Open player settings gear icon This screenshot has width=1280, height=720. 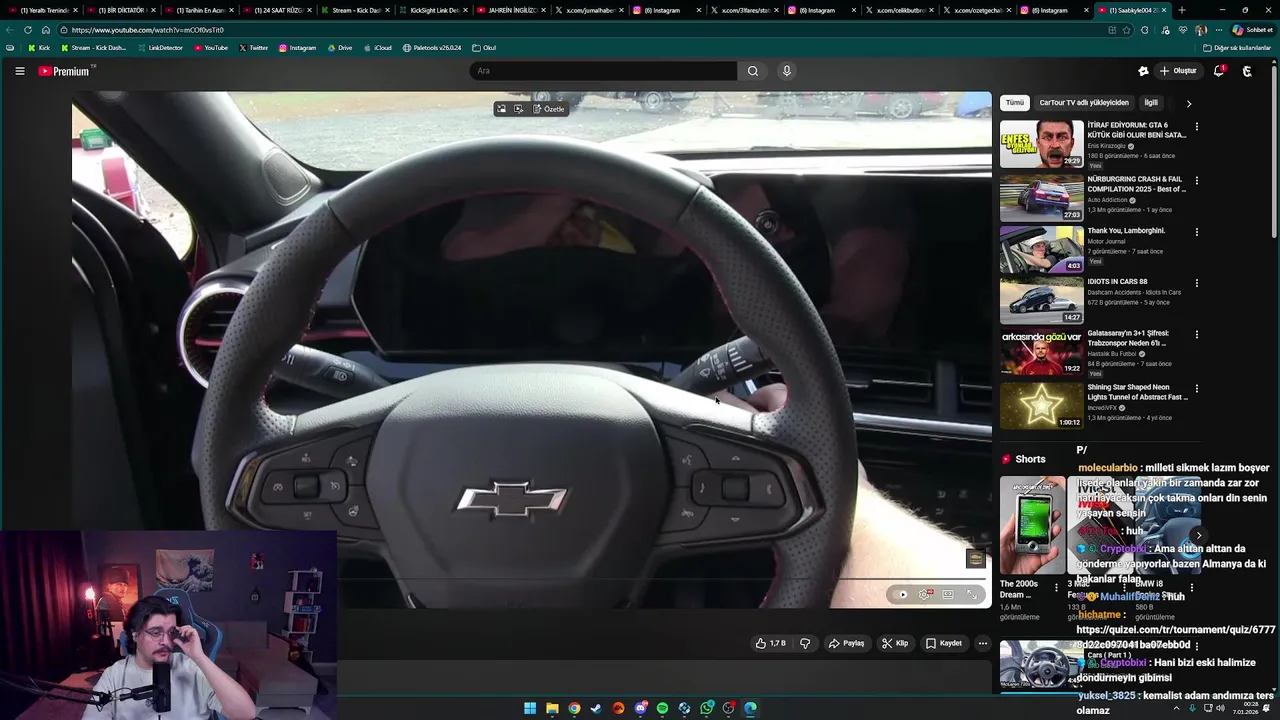tap(925, 594)
